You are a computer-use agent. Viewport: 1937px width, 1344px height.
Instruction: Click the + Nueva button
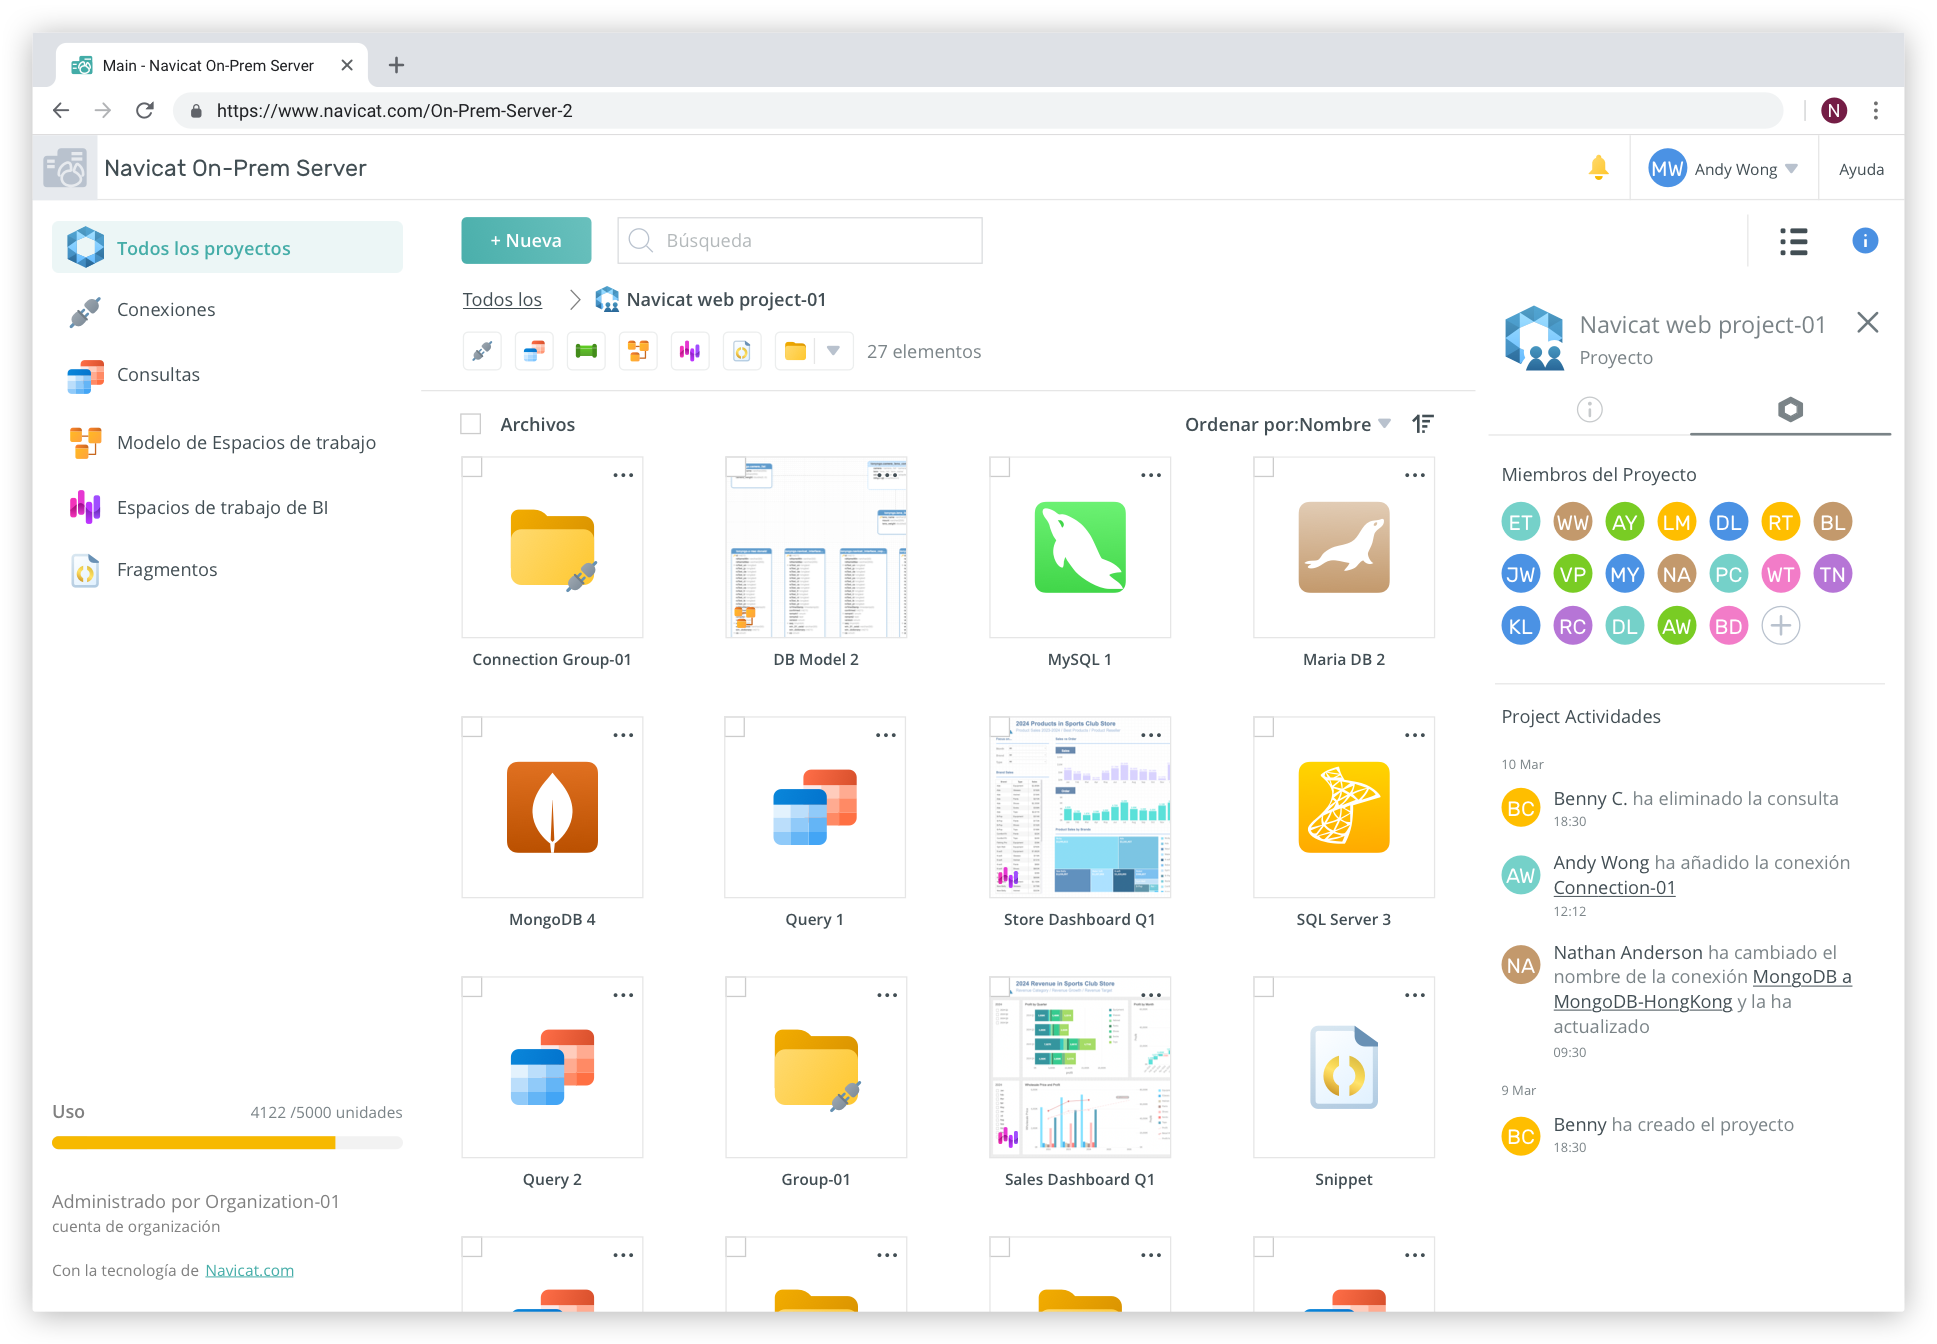[x=526, y=240]
